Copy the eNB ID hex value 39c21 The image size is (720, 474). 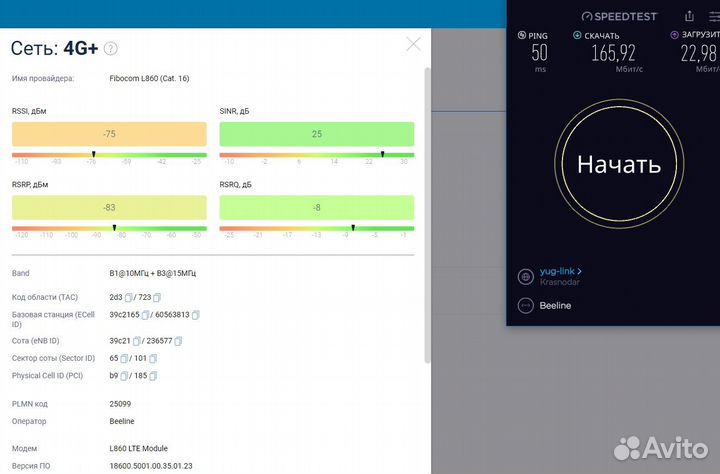tap(136, 340)
